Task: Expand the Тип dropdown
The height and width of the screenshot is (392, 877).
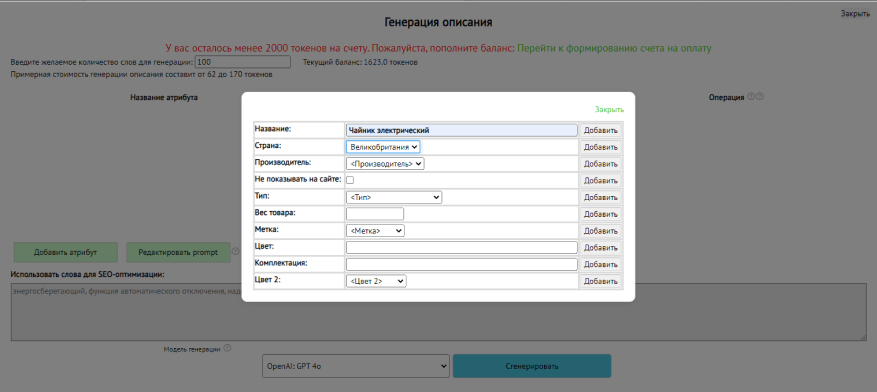Action: click(x=394, y=197)
